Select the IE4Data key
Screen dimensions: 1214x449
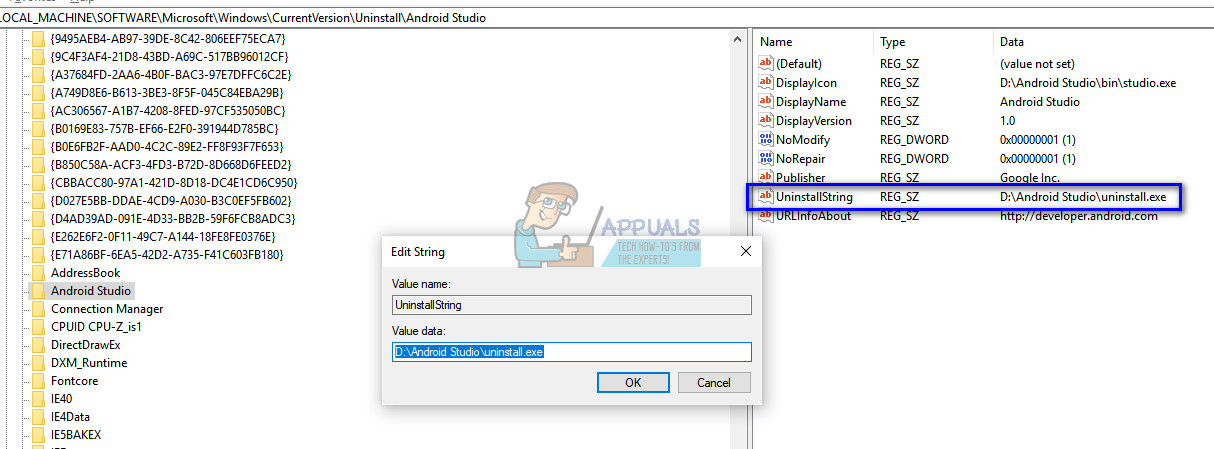70,417
